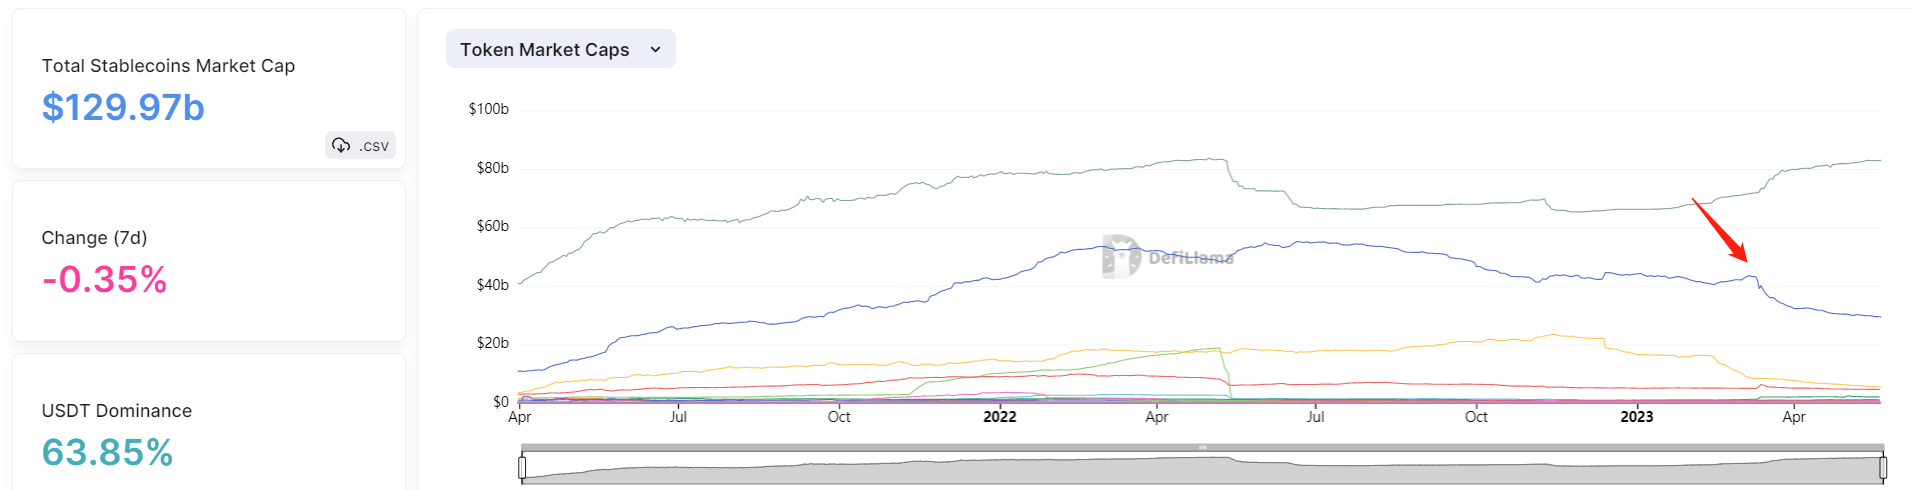Click the Change (7d) card heading
The height and width of the screenshot is (490, 1911).
tap(94, 238)
